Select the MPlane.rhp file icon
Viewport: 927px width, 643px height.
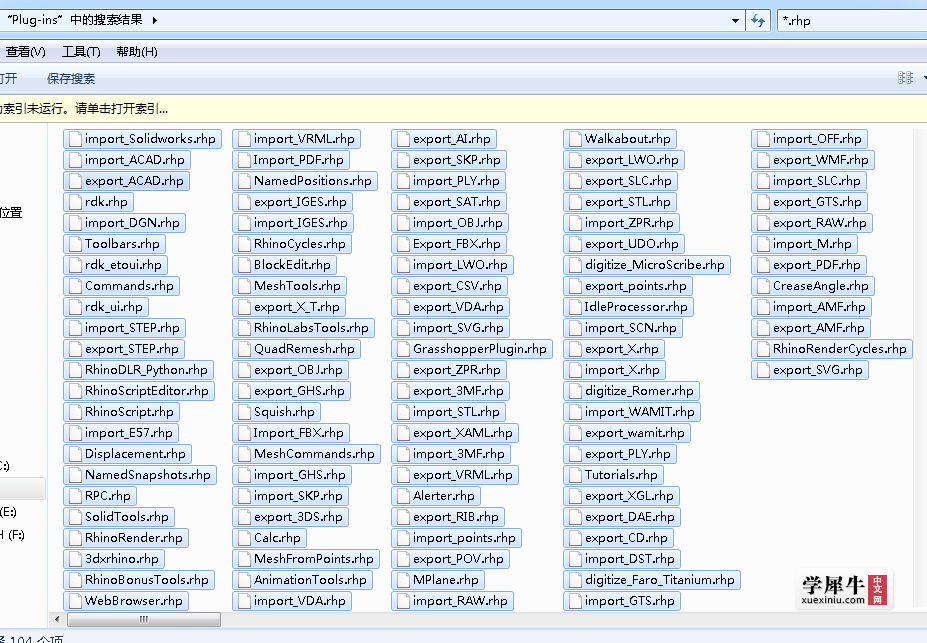pyautogui.click(x=403, y=580)
